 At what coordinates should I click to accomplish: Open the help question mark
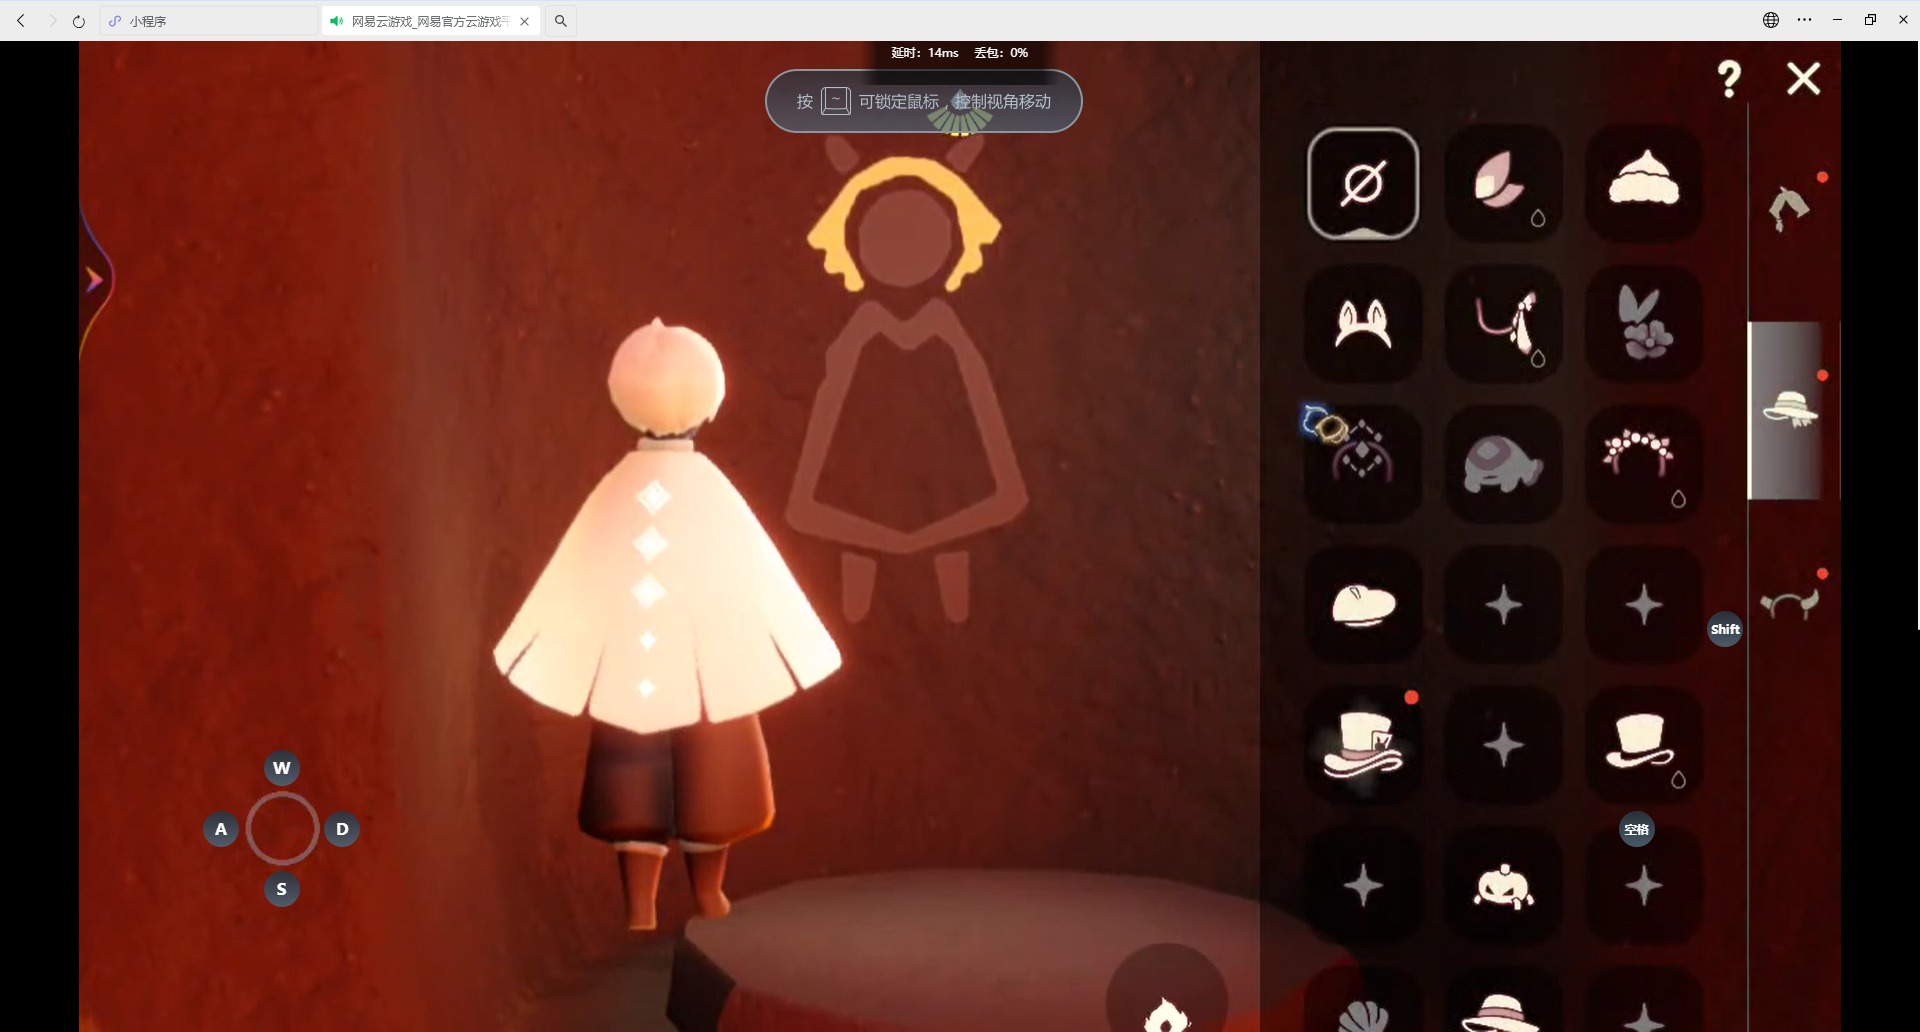[1729, 79]
